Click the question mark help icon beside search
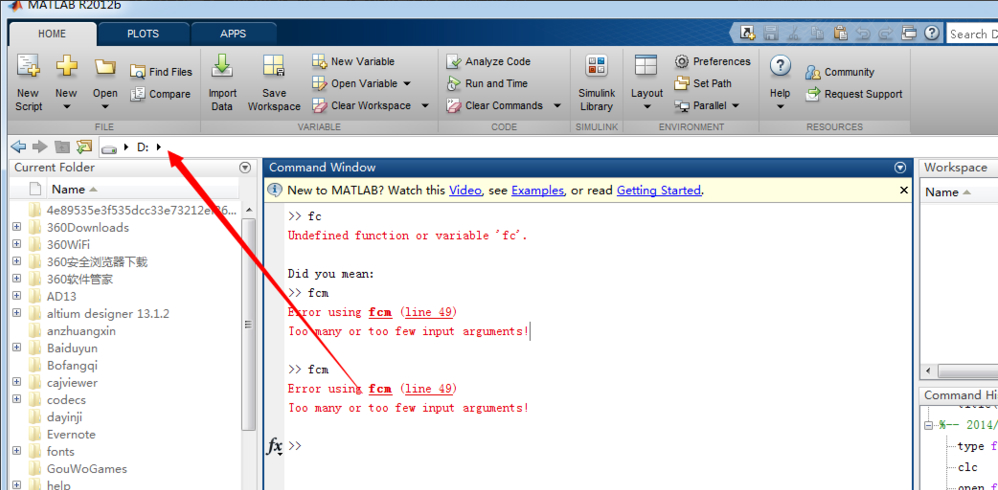 tap(931, 33)
